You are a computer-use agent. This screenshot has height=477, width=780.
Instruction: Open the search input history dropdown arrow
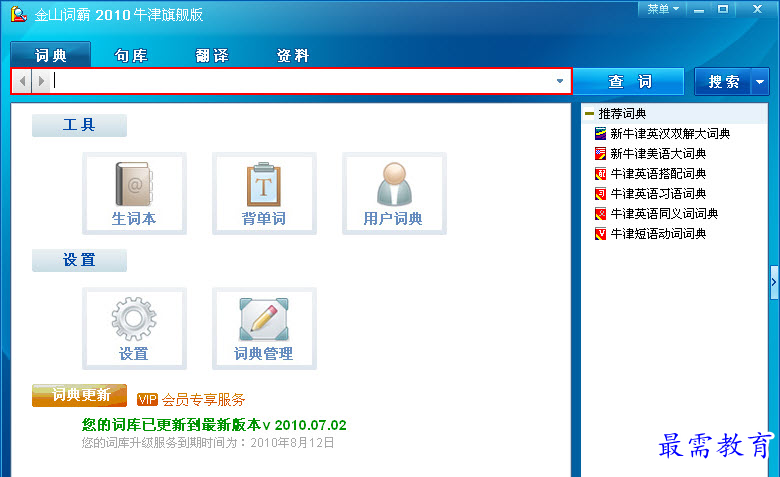(x=560, y=81)
